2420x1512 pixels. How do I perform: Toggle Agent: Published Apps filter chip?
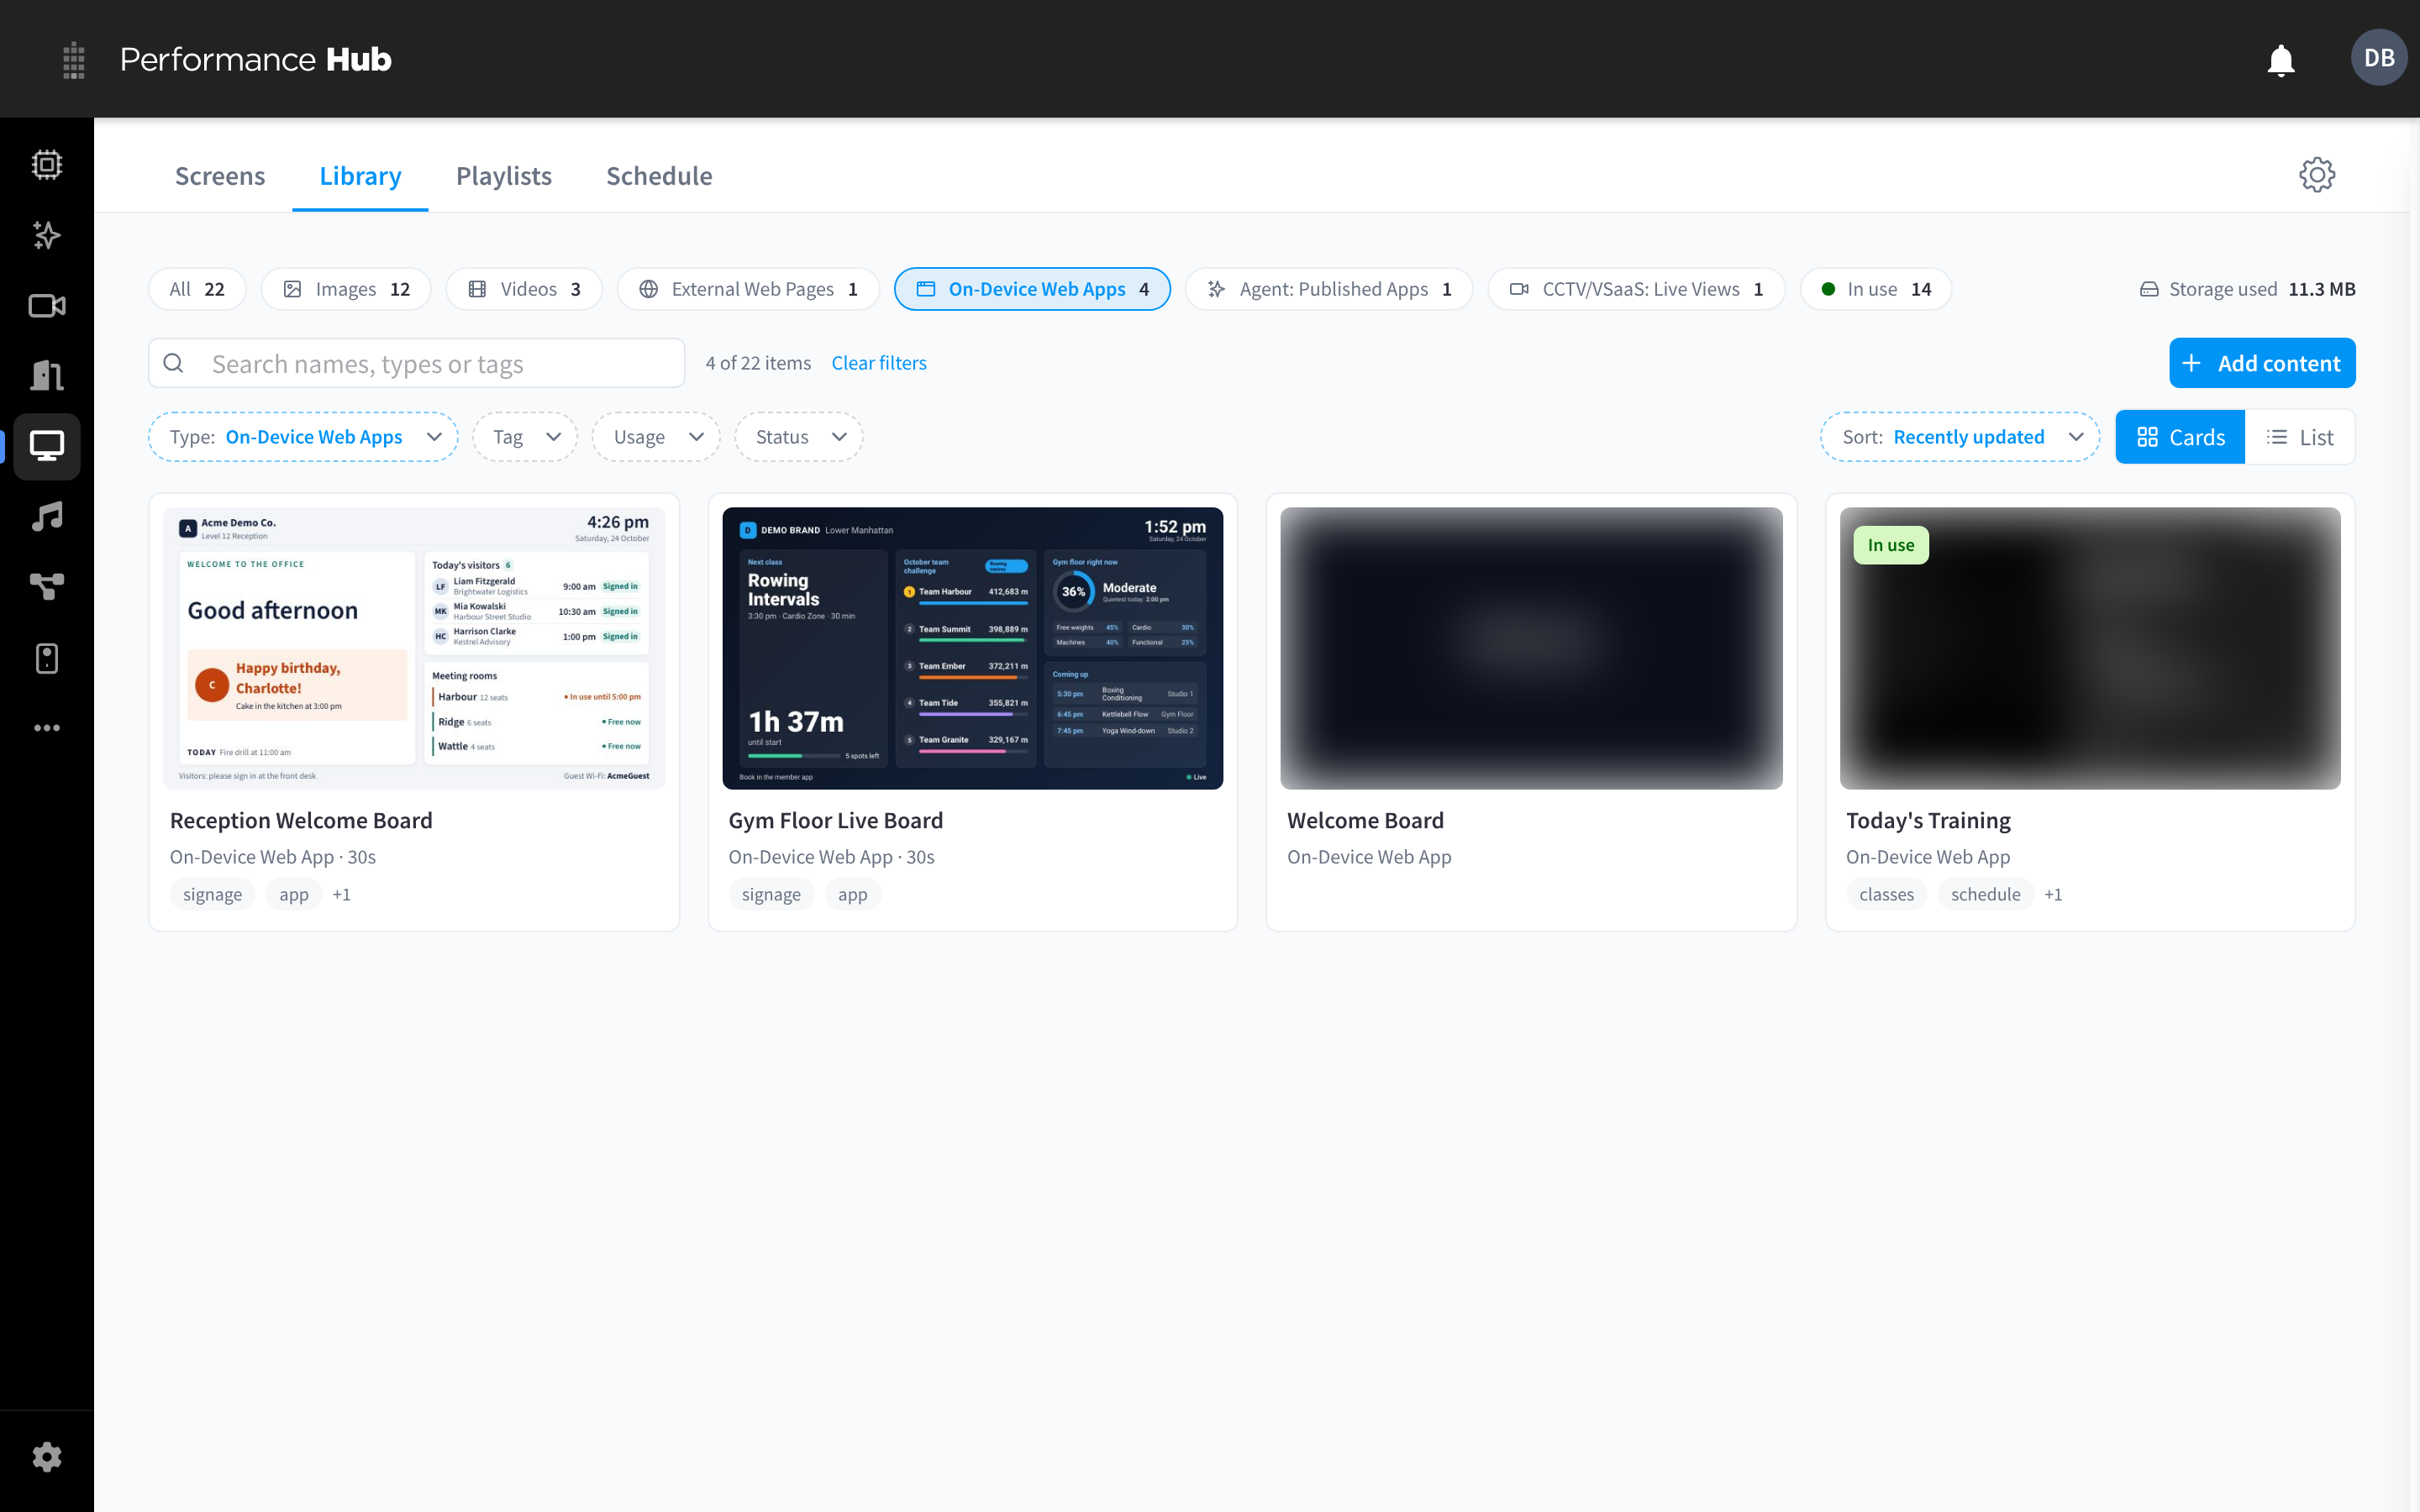1329,289
